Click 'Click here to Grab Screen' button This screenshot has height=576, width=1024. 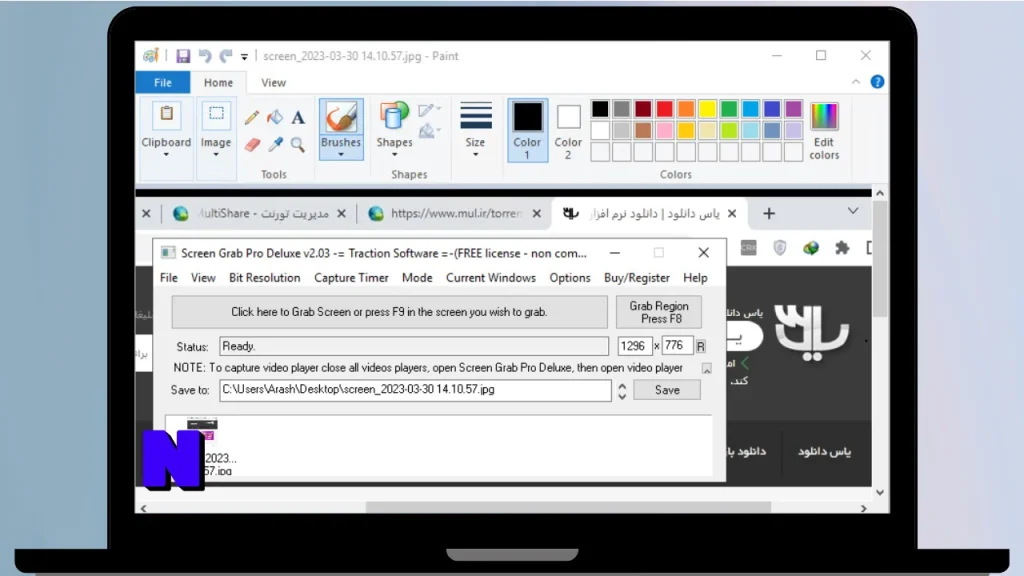[x=389, y=312]
